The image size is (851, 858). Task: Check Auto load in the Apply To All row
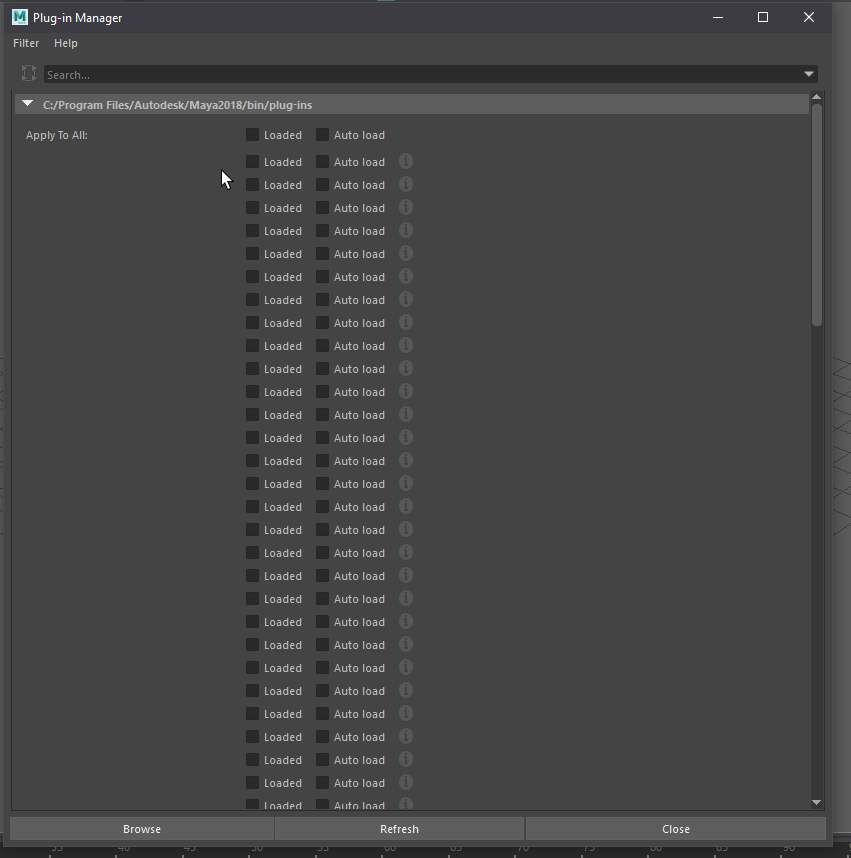coord(322,135)
